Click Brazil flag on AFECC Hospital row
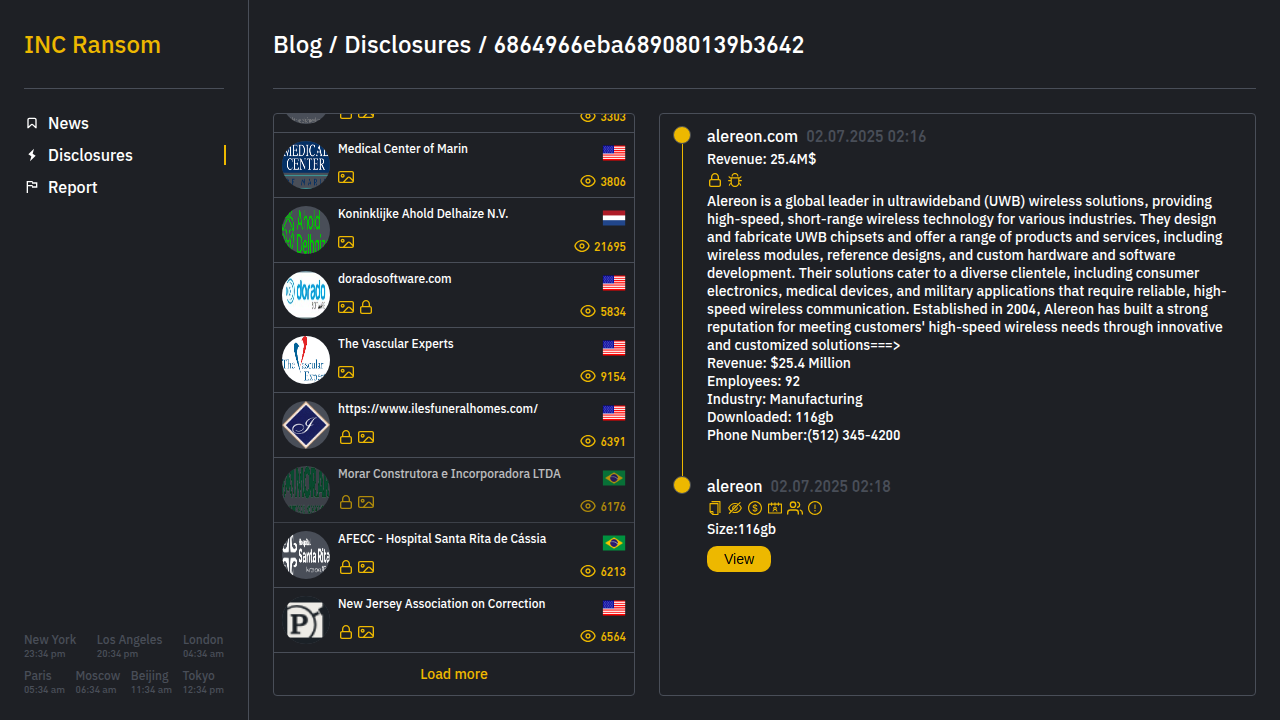This screenshot has height=720, width=1280. [614, 543]
